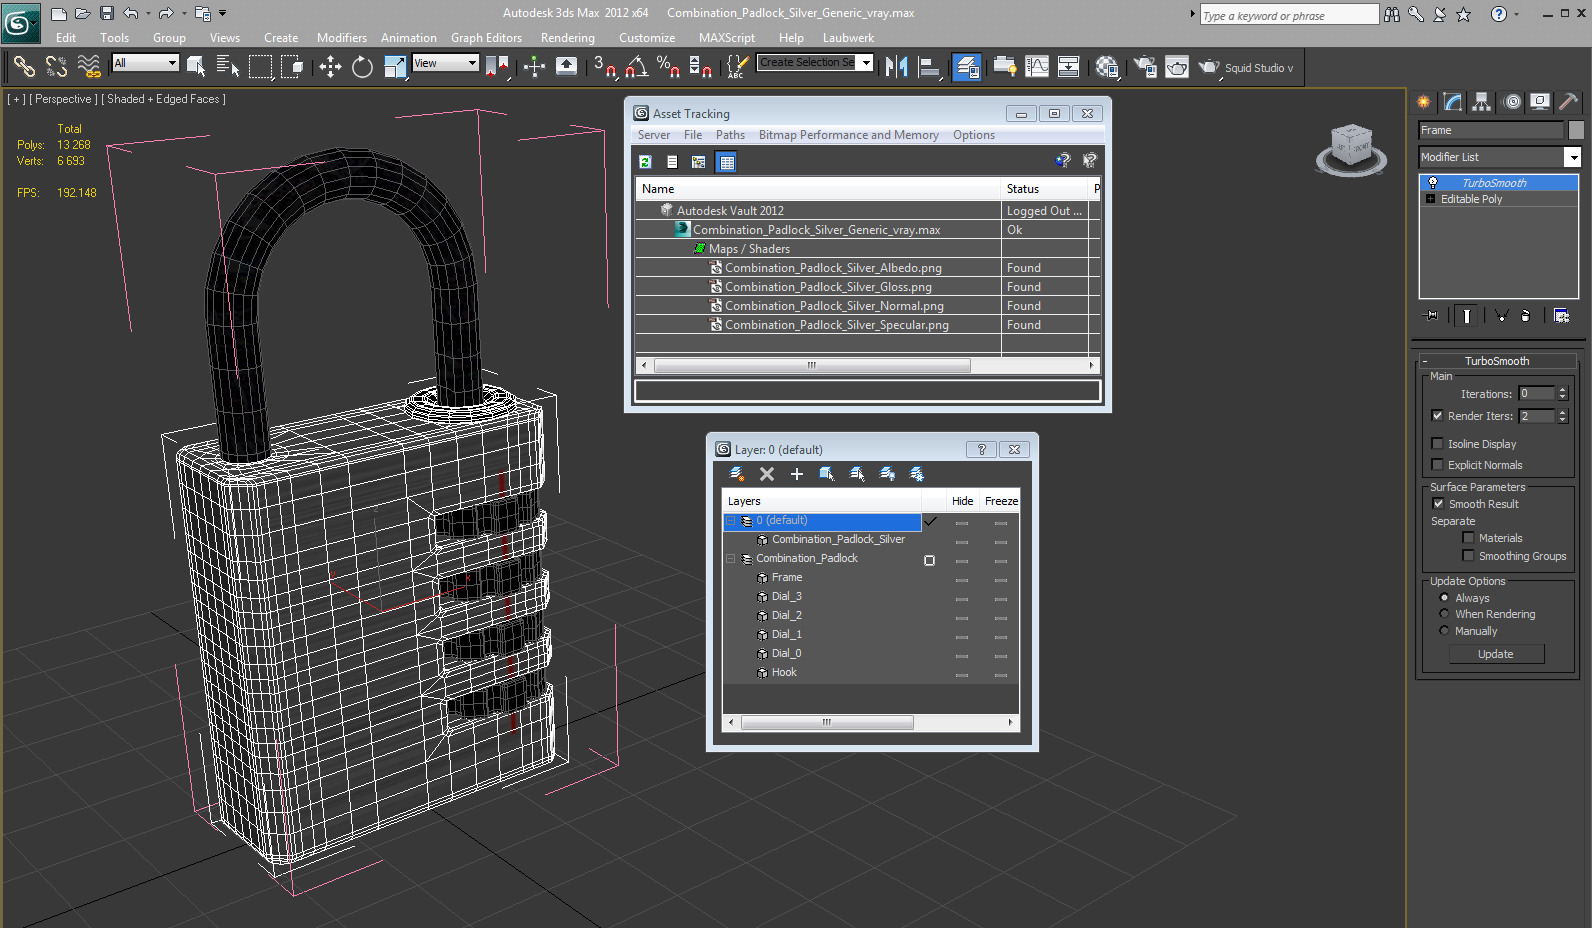Open the Material Editor from toolbar

tap(1107, 67)
